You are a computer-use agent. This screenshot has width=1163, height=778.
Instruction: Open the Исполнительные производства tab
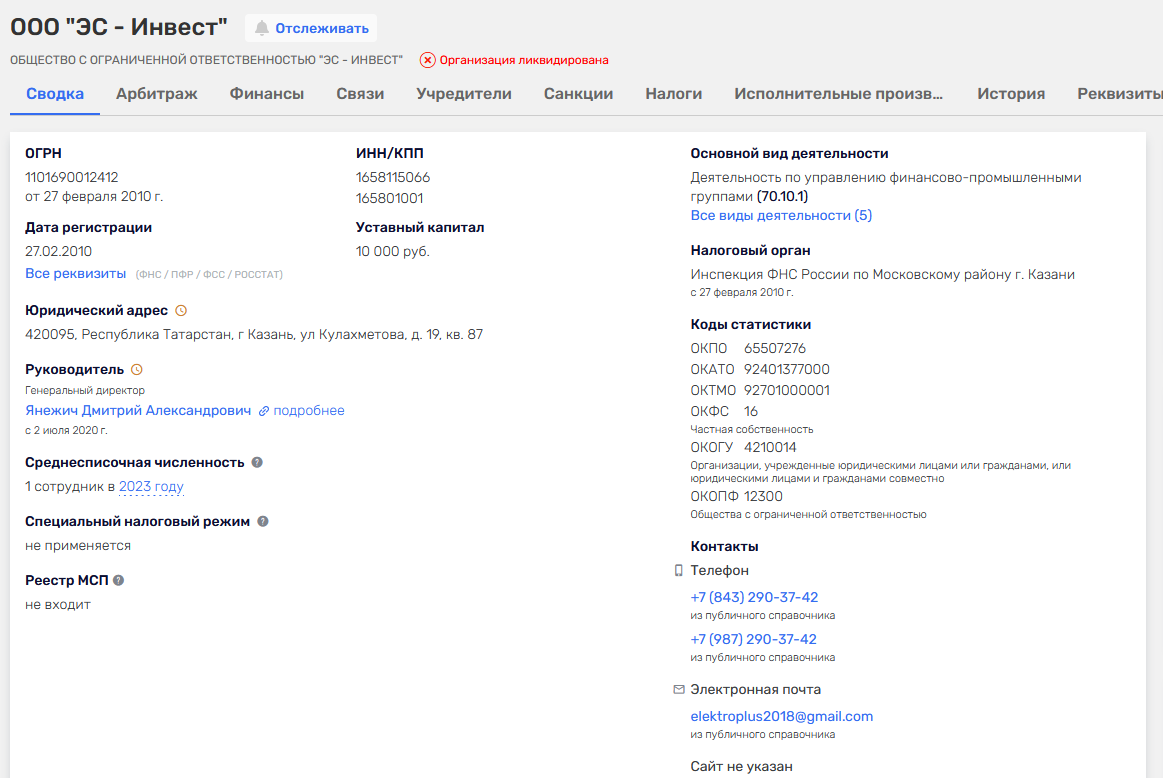click(x=838, y=94)
